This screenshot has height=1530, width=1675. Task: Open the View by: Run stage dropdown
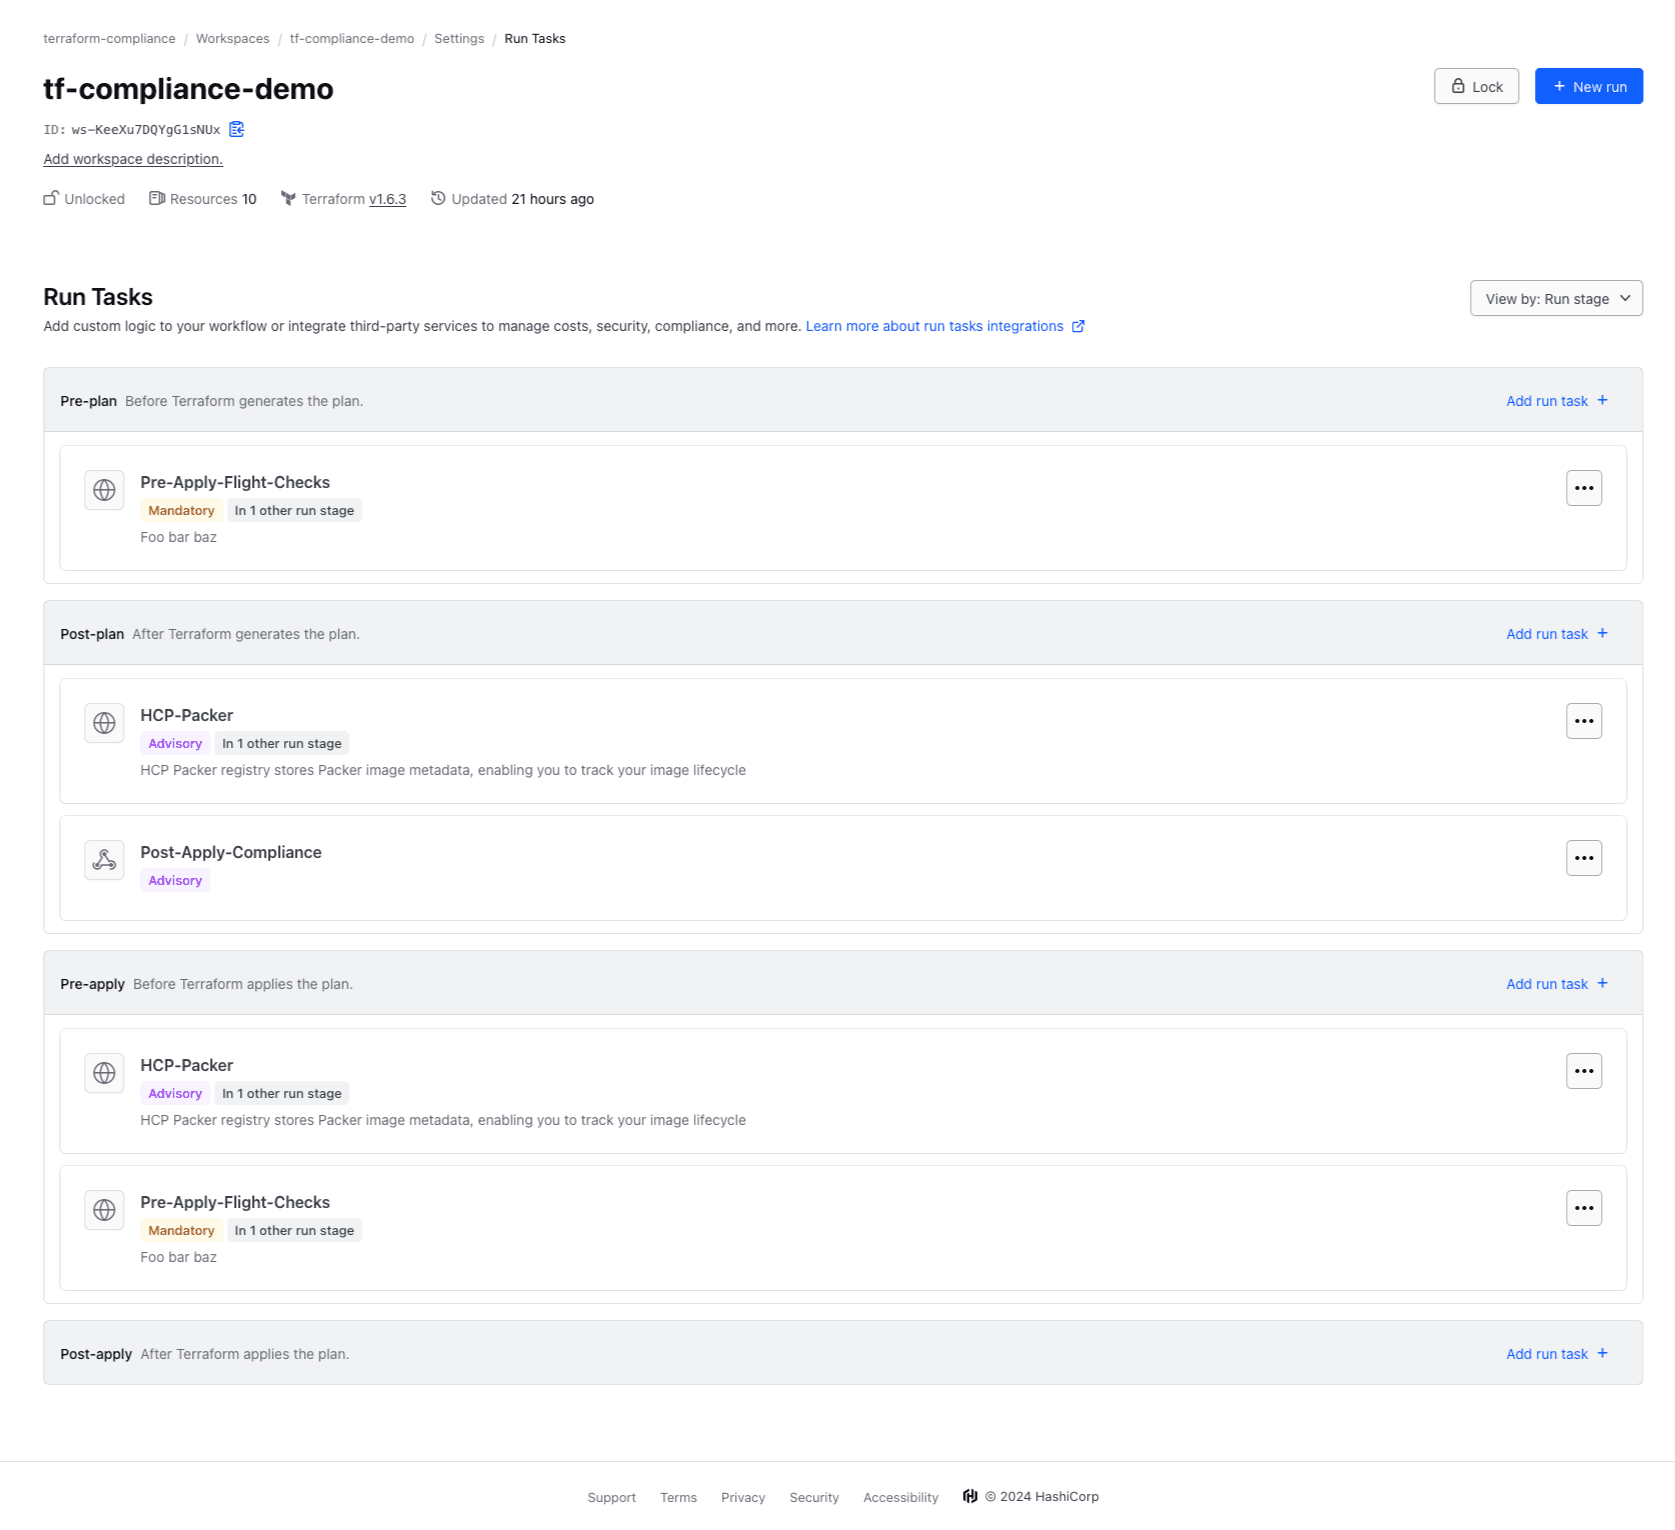click(x=1556, y=298)
